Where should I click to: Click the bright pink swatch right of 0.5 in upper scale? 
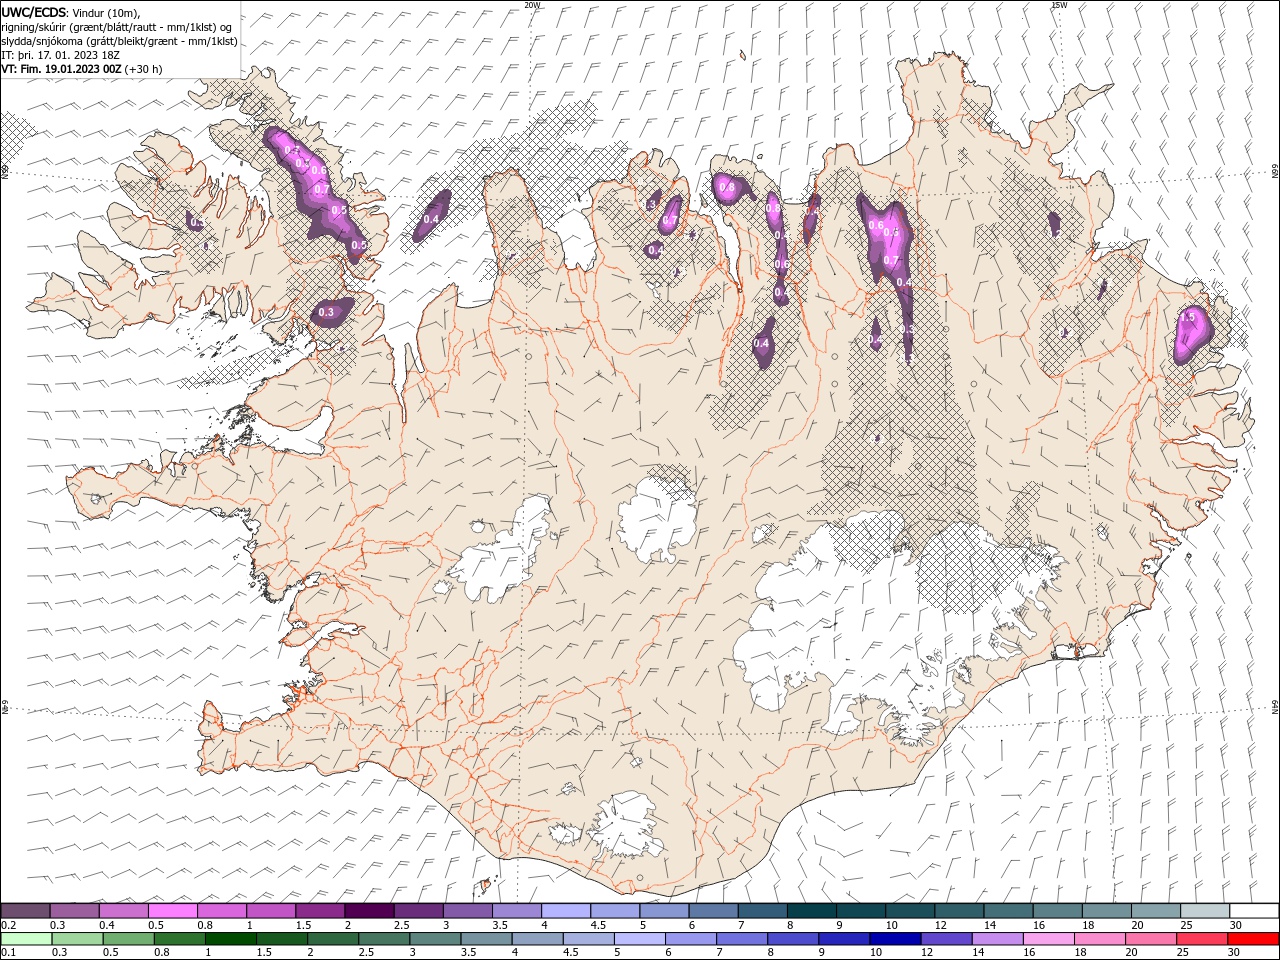click(172, 911)
